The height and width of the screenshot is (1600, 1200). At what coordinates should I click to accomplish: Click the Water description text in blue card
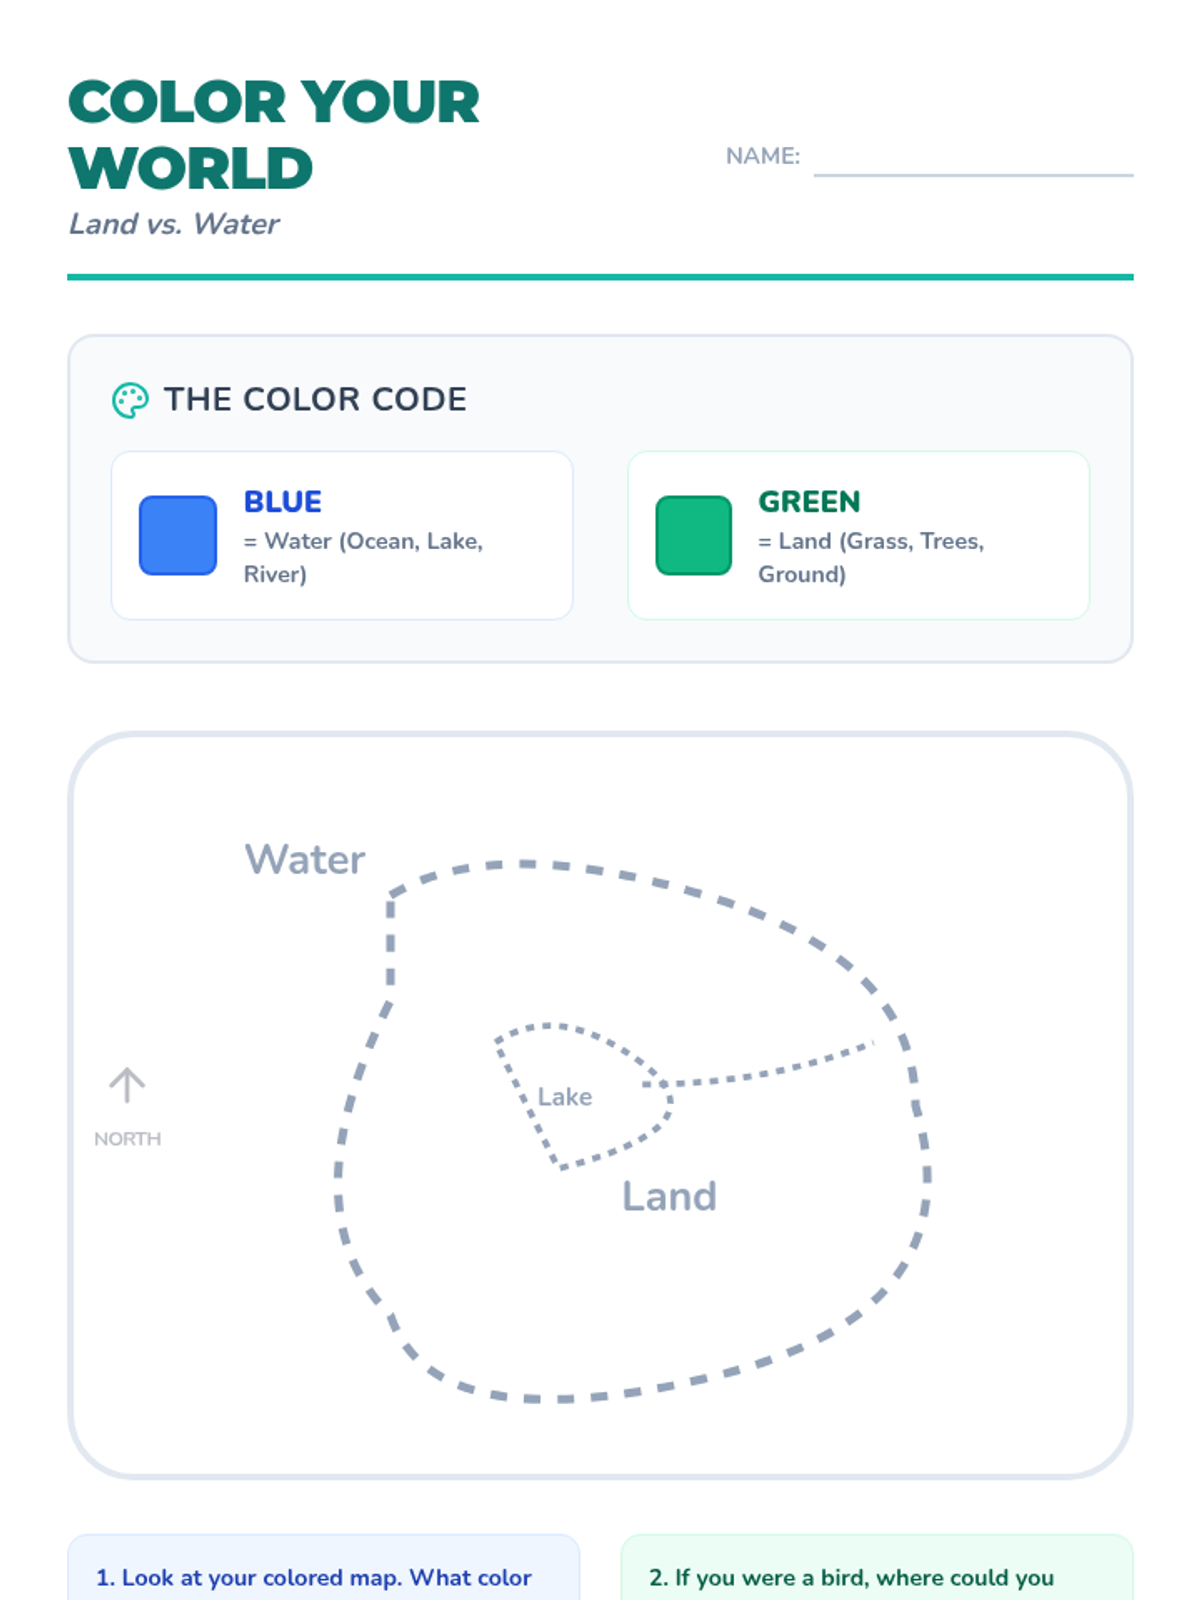(x=363, y=557)
